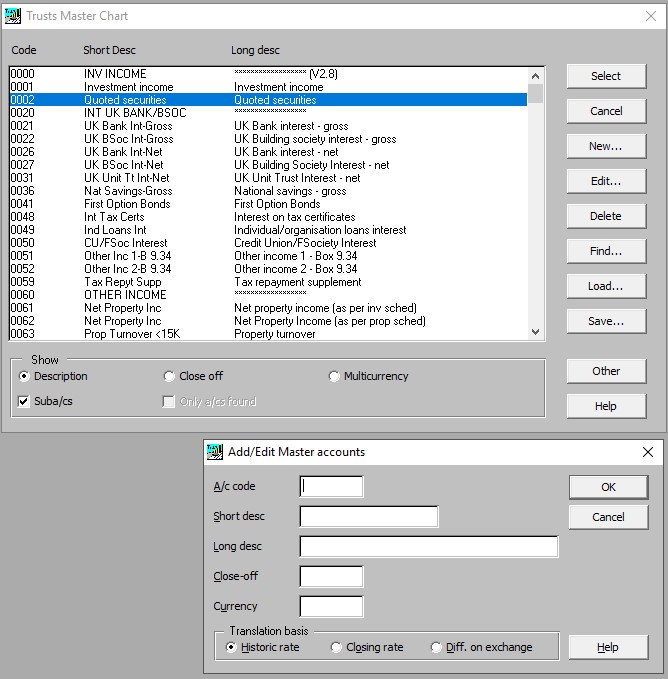This screenshot has width=668, height=679.
Task: Focus the Long desc text field
Action: pos(428,547)
